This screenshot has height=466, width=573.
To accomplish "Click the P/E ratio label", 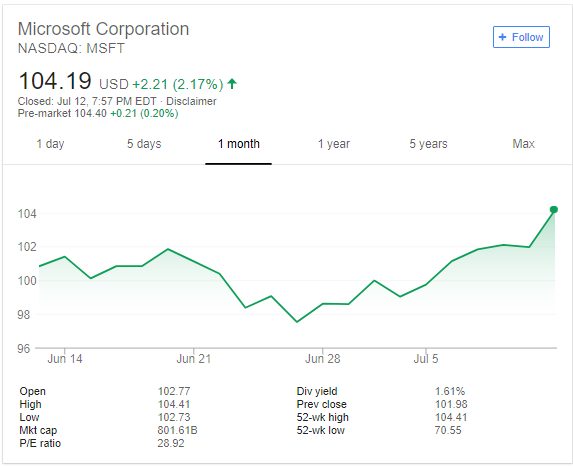I will [x=40, y=443].
